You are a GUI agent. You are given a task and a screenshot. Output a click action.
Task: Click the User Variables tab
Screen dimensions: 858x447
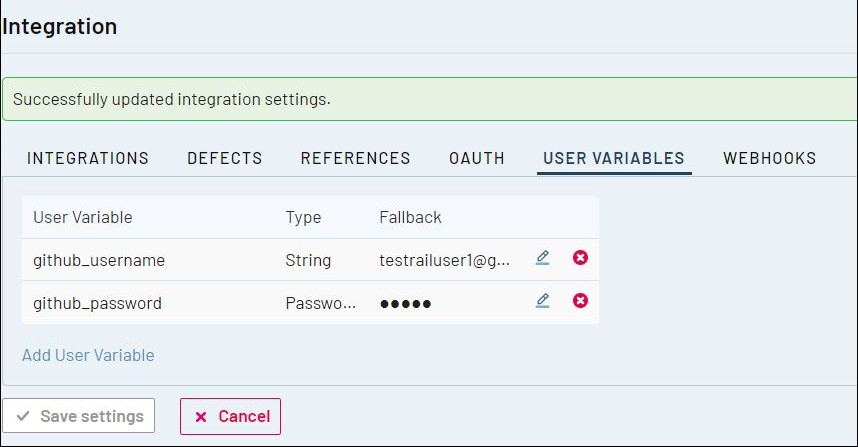[614, 158]
